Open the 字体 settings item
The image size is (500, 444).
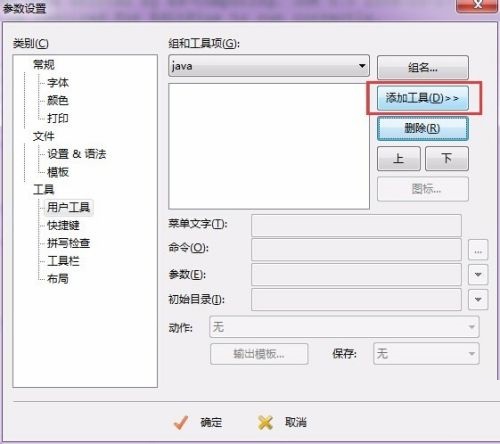(58, 83)
